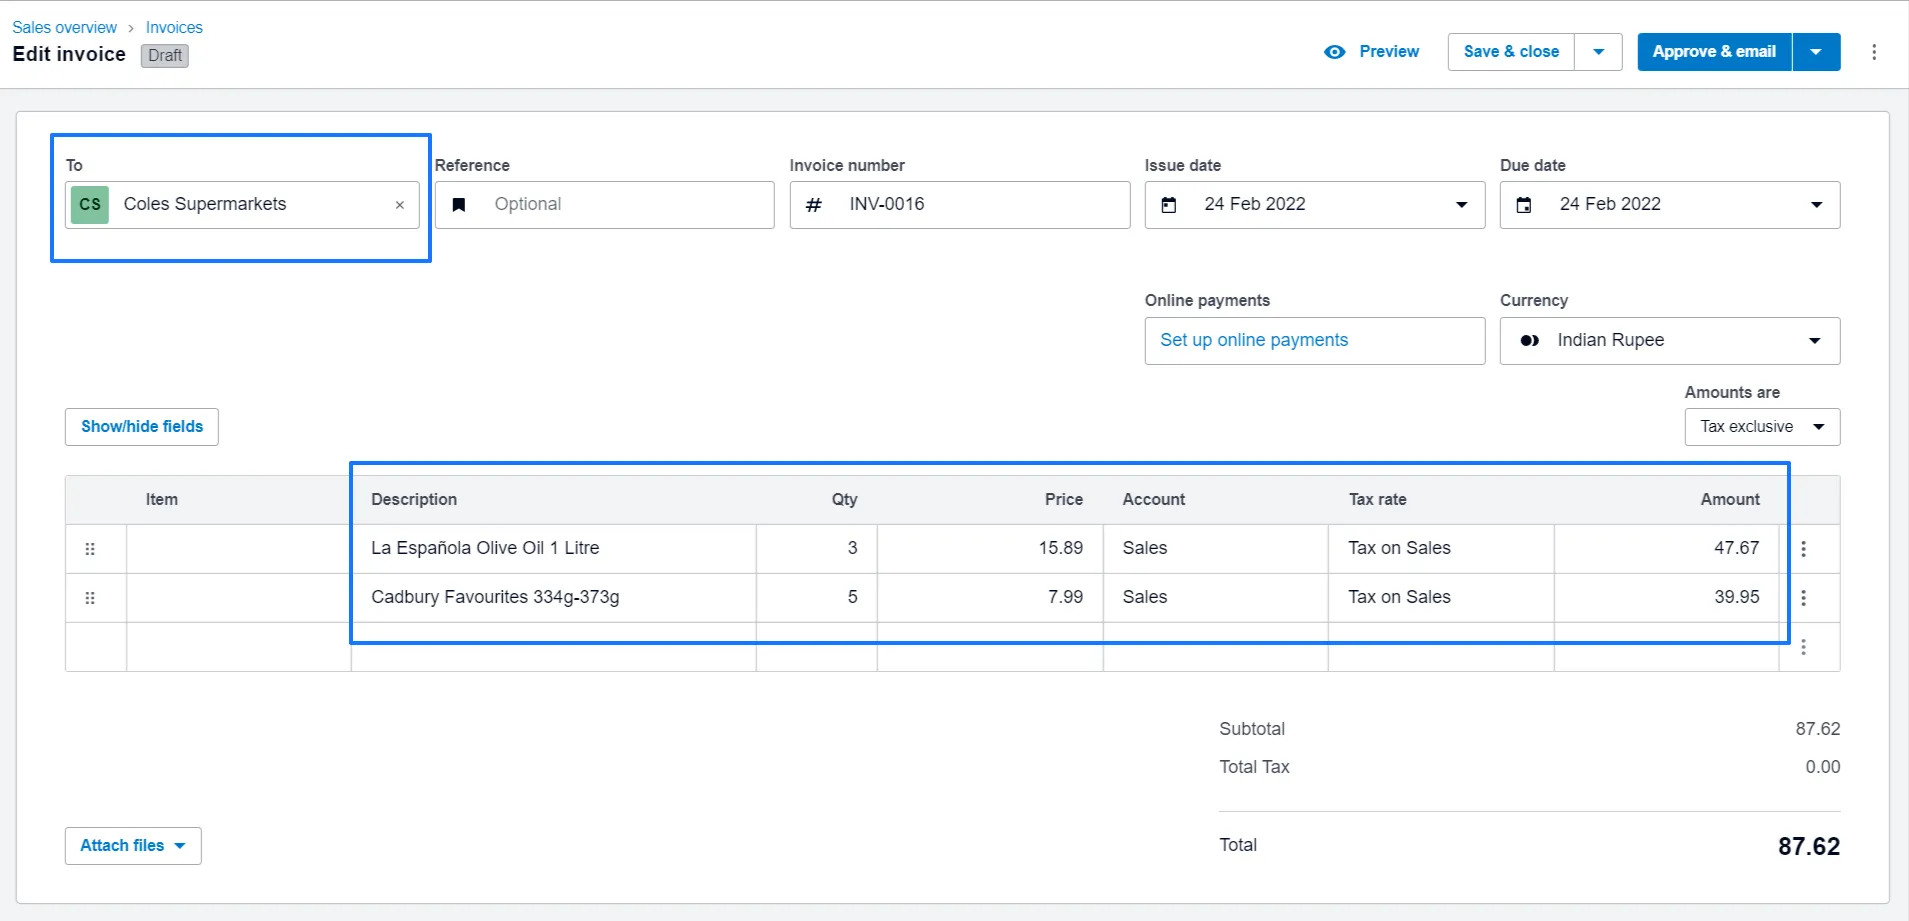Focus the Reference optional input field
The image size is (1909, 921).
click(604, 205)
